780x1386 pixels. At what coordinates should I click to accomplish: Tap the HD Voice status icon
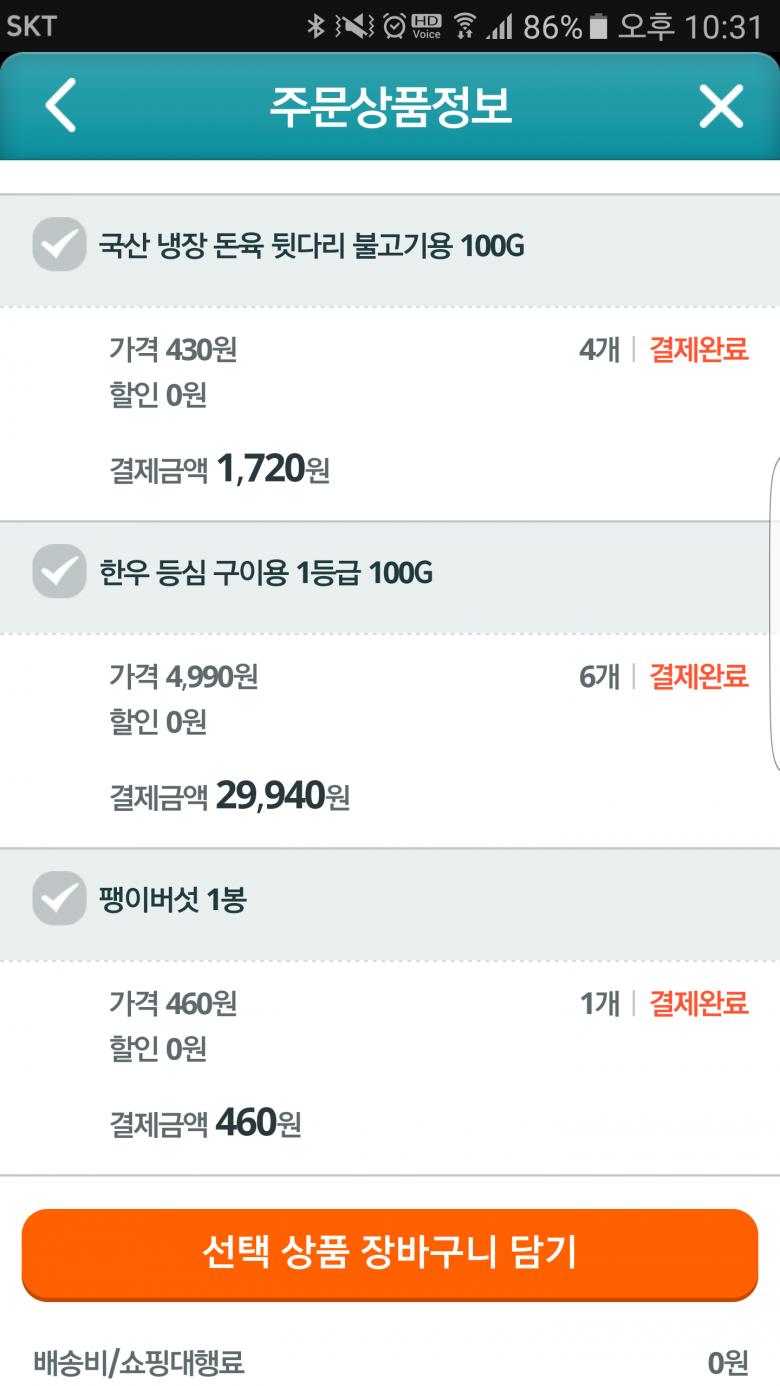(427, 26)
